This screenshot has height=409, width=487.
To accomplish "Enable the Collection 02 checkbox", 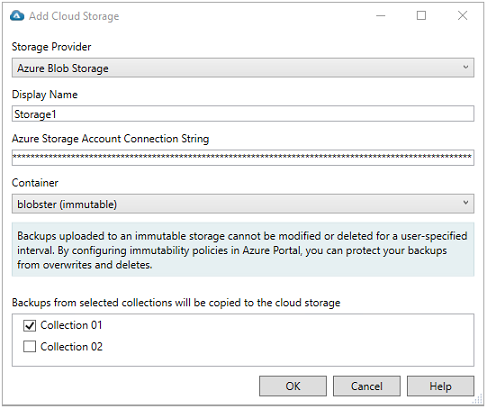I will click(x=29, y=347).
